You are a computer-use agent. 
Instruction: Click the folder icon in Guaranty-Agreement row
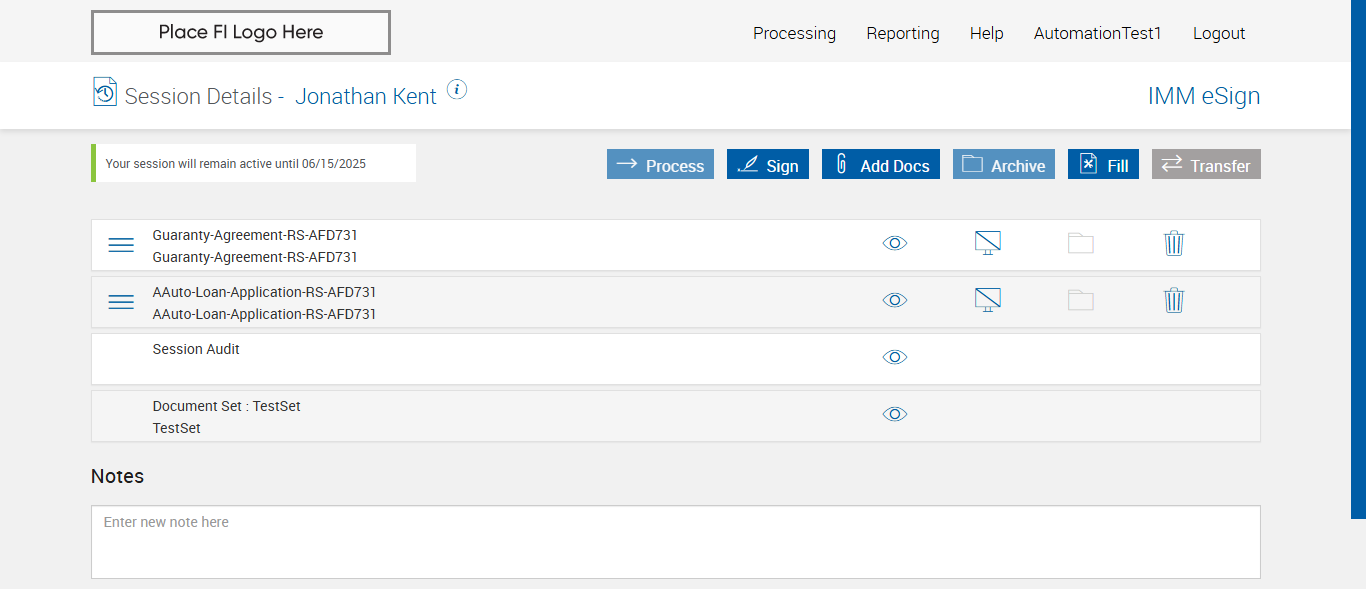pyautogui.click(x=1081, y=243)
